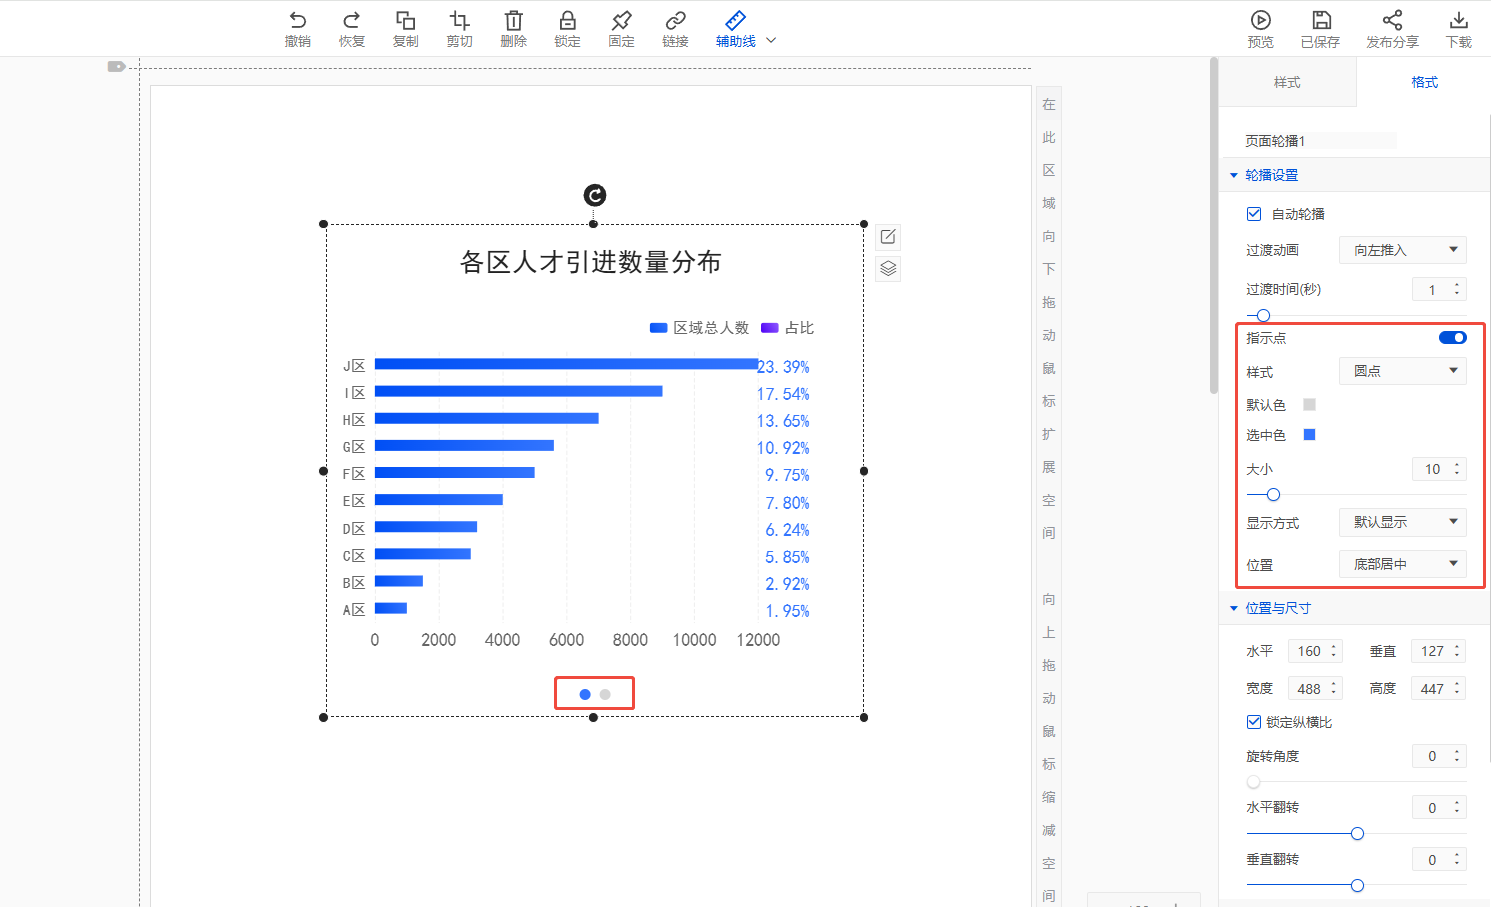Turn off the 指示点 toggle switch
This screenshot has height=907, width=1491.
pos(1452,338)
